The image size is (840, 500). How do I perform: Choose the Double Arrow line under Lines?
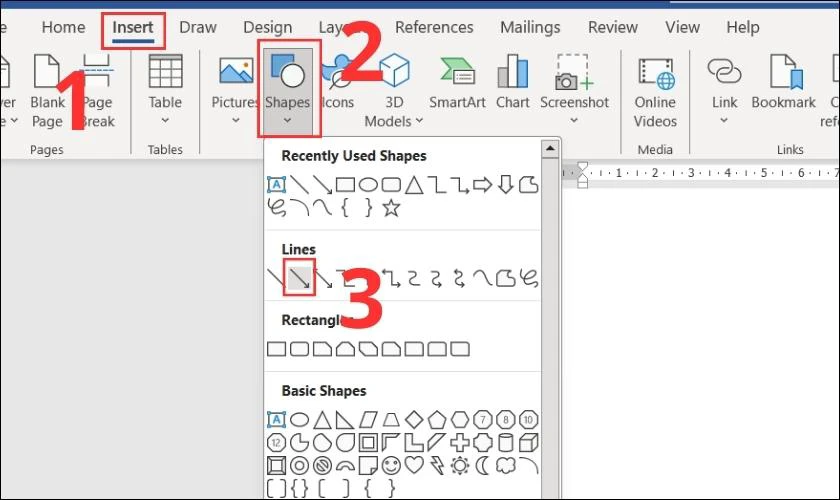coord(323,279)
